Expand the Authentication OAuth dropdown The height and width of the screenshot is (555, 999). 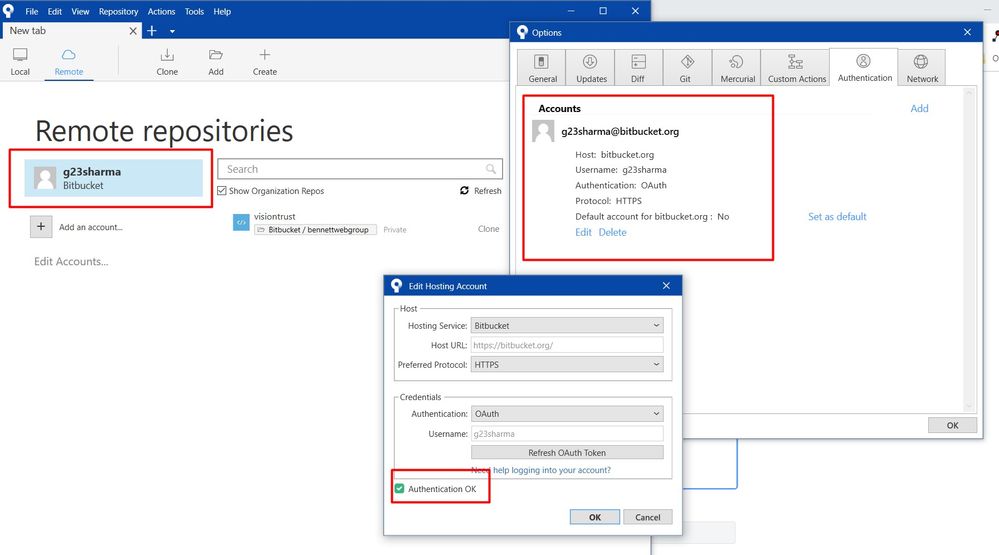coord(567,414)
